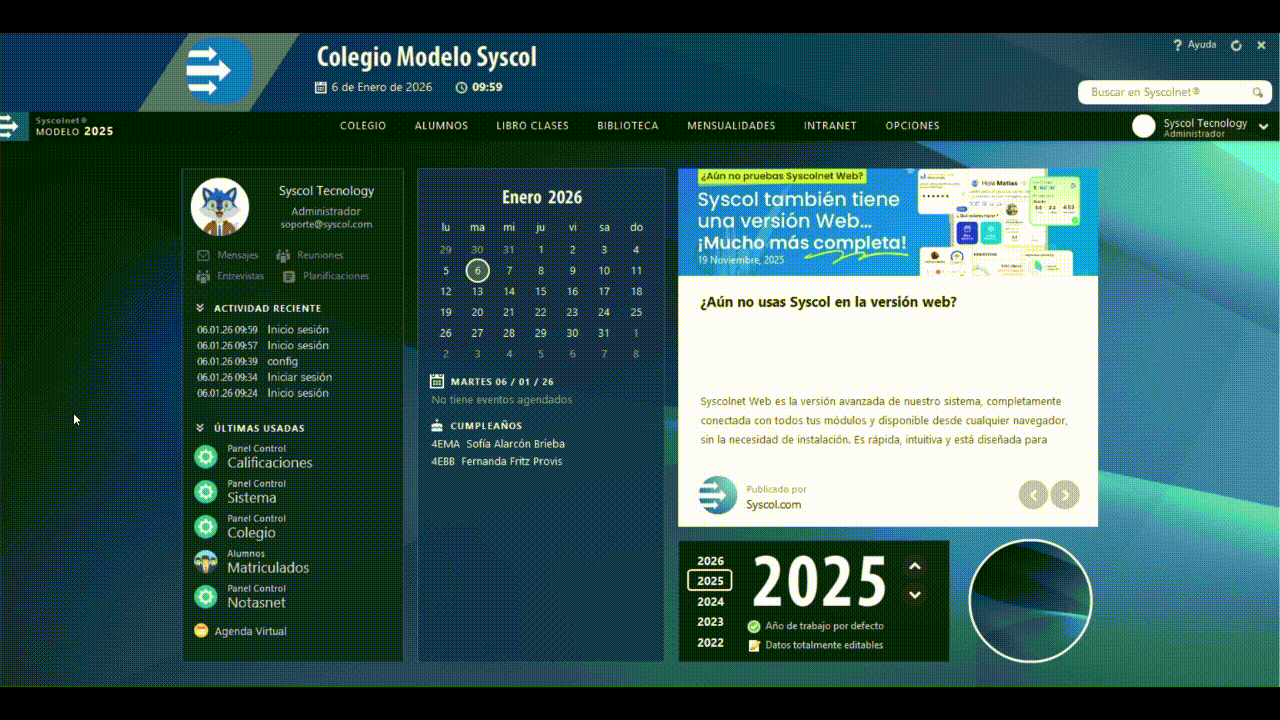Screen dimensions: 1280x720
Task: Click the Syscol.com publisher logo
Action: tap(718, 496)
